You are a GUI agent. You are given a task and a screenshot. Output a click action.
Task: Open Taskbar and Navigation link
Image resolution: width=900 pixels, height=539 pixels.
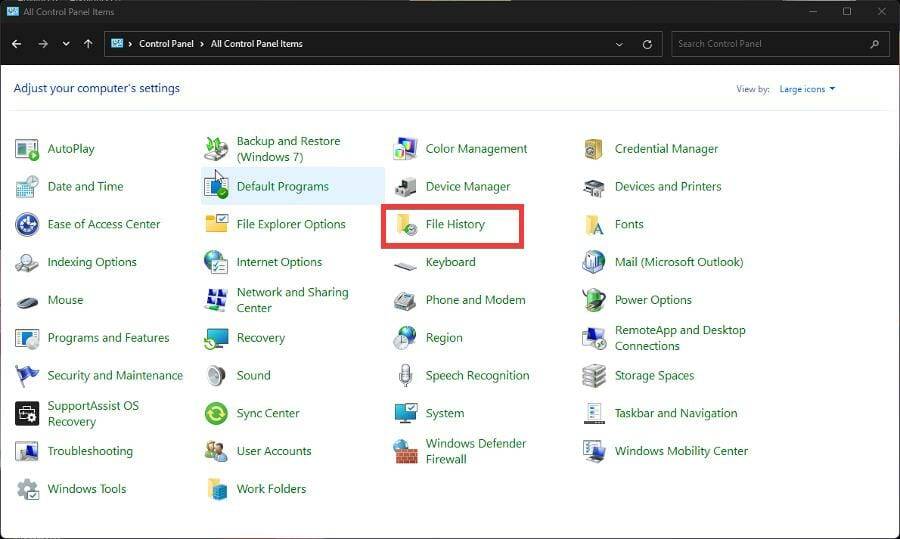[x=676, y=414]
